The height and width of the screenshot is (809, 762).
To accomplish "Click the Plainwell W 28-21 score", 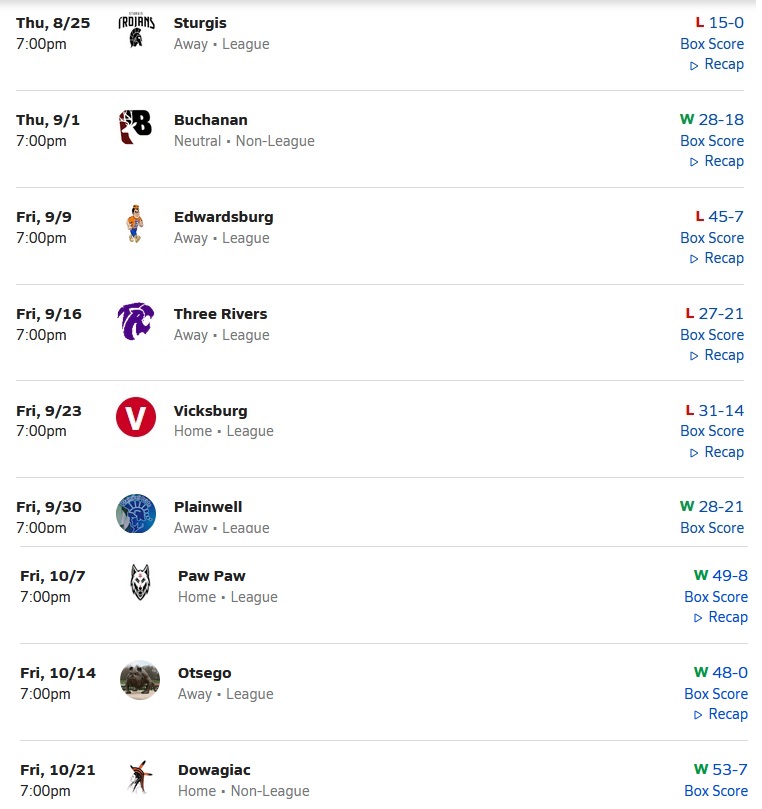I will (712, 507).
